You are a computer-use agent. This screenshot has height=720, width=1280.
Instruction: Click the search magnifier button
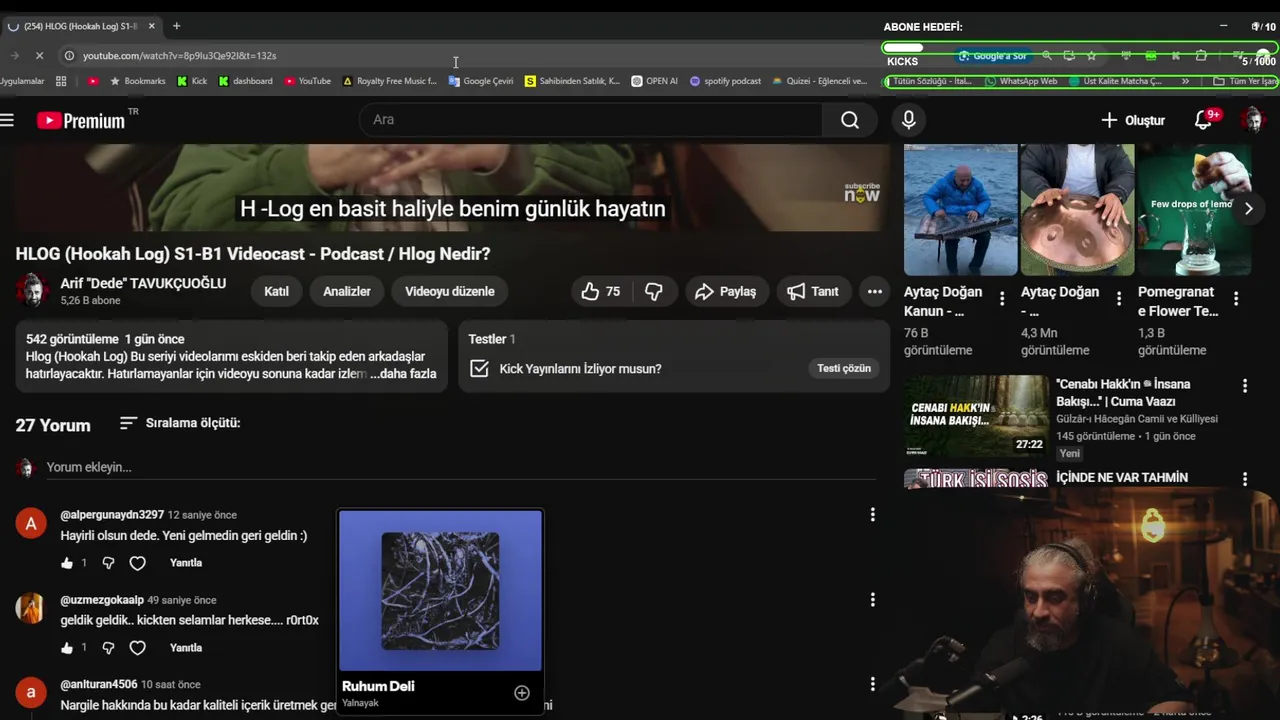850,120
